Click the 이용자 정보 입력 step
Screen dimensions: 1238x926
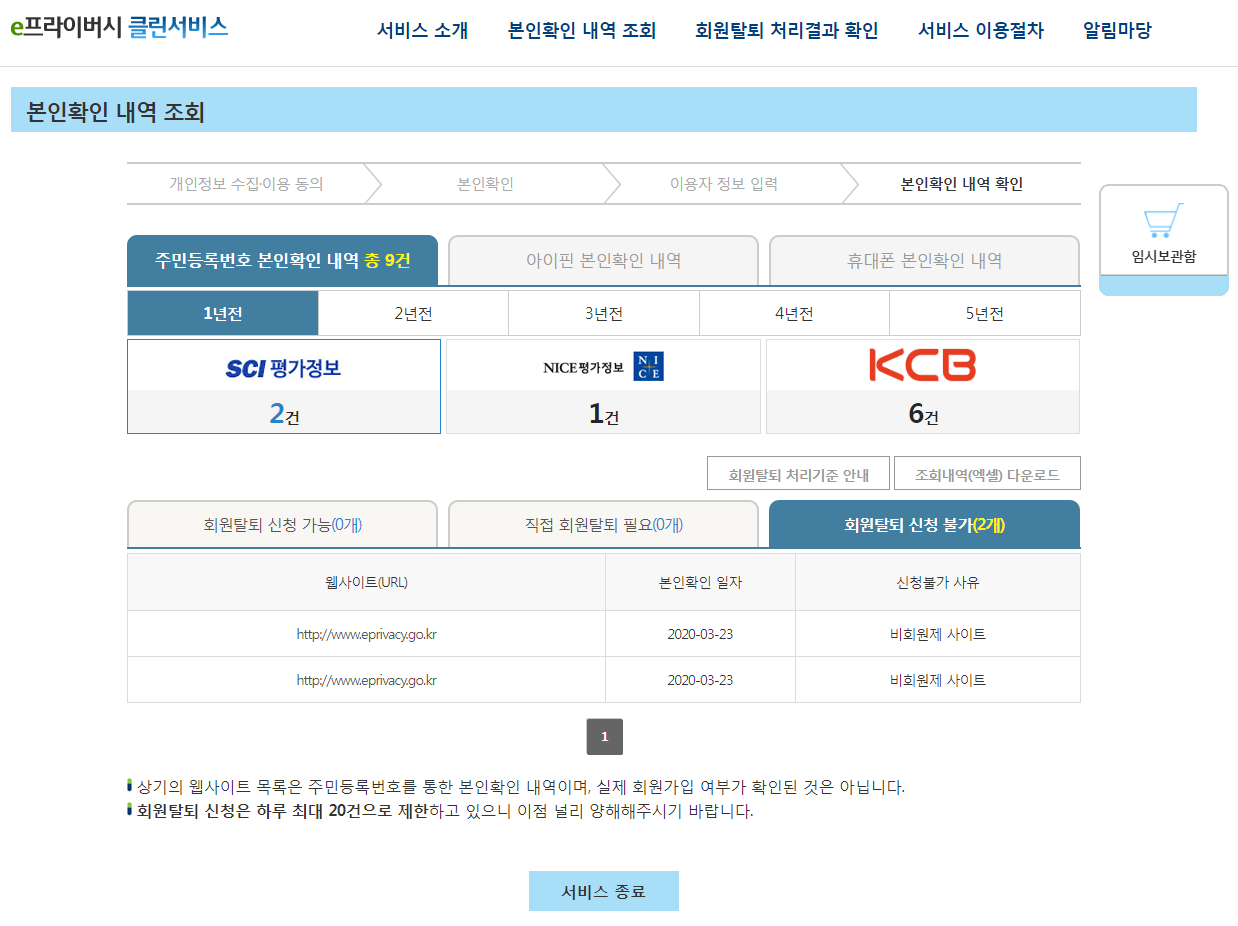coord(724,184)
